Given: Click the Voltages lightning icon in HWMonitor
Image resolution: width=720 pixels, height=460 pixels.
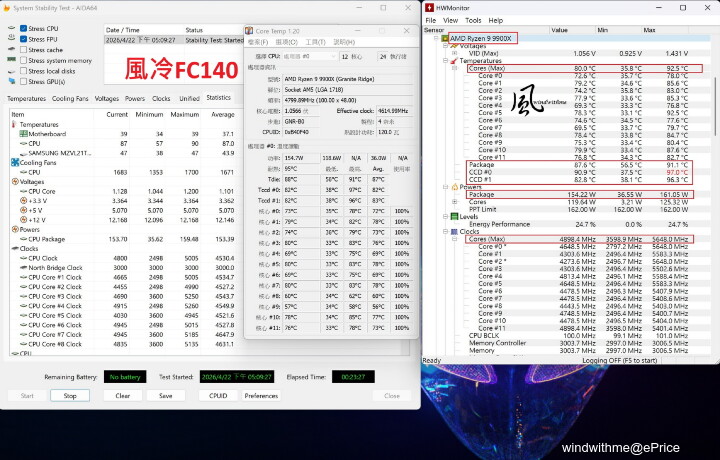Looking at the screenshot, I should (454, 46).
